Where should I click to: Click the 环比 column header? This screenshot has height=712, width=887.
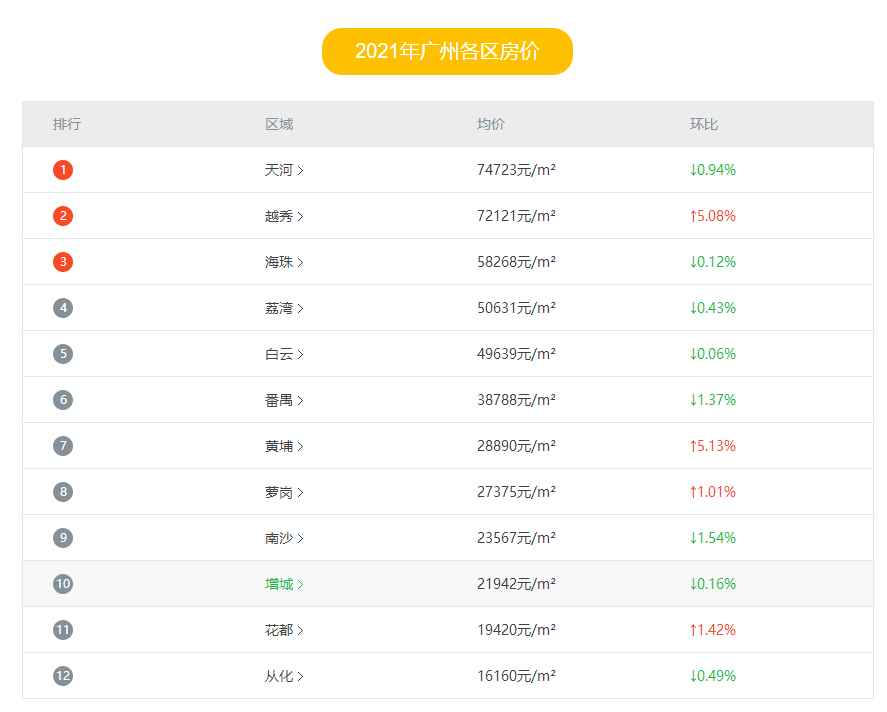coord(703,124)
